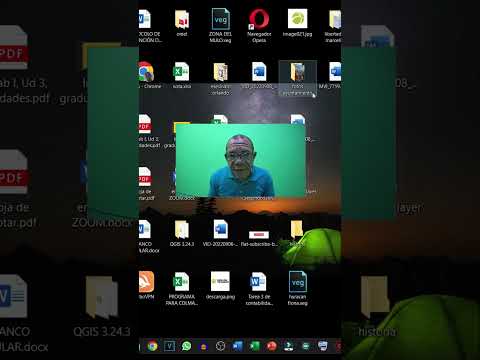Screen dimensions: 480x360
Task: Switch to Vegas Pro in the taskbar
Action: coord(169,346)
